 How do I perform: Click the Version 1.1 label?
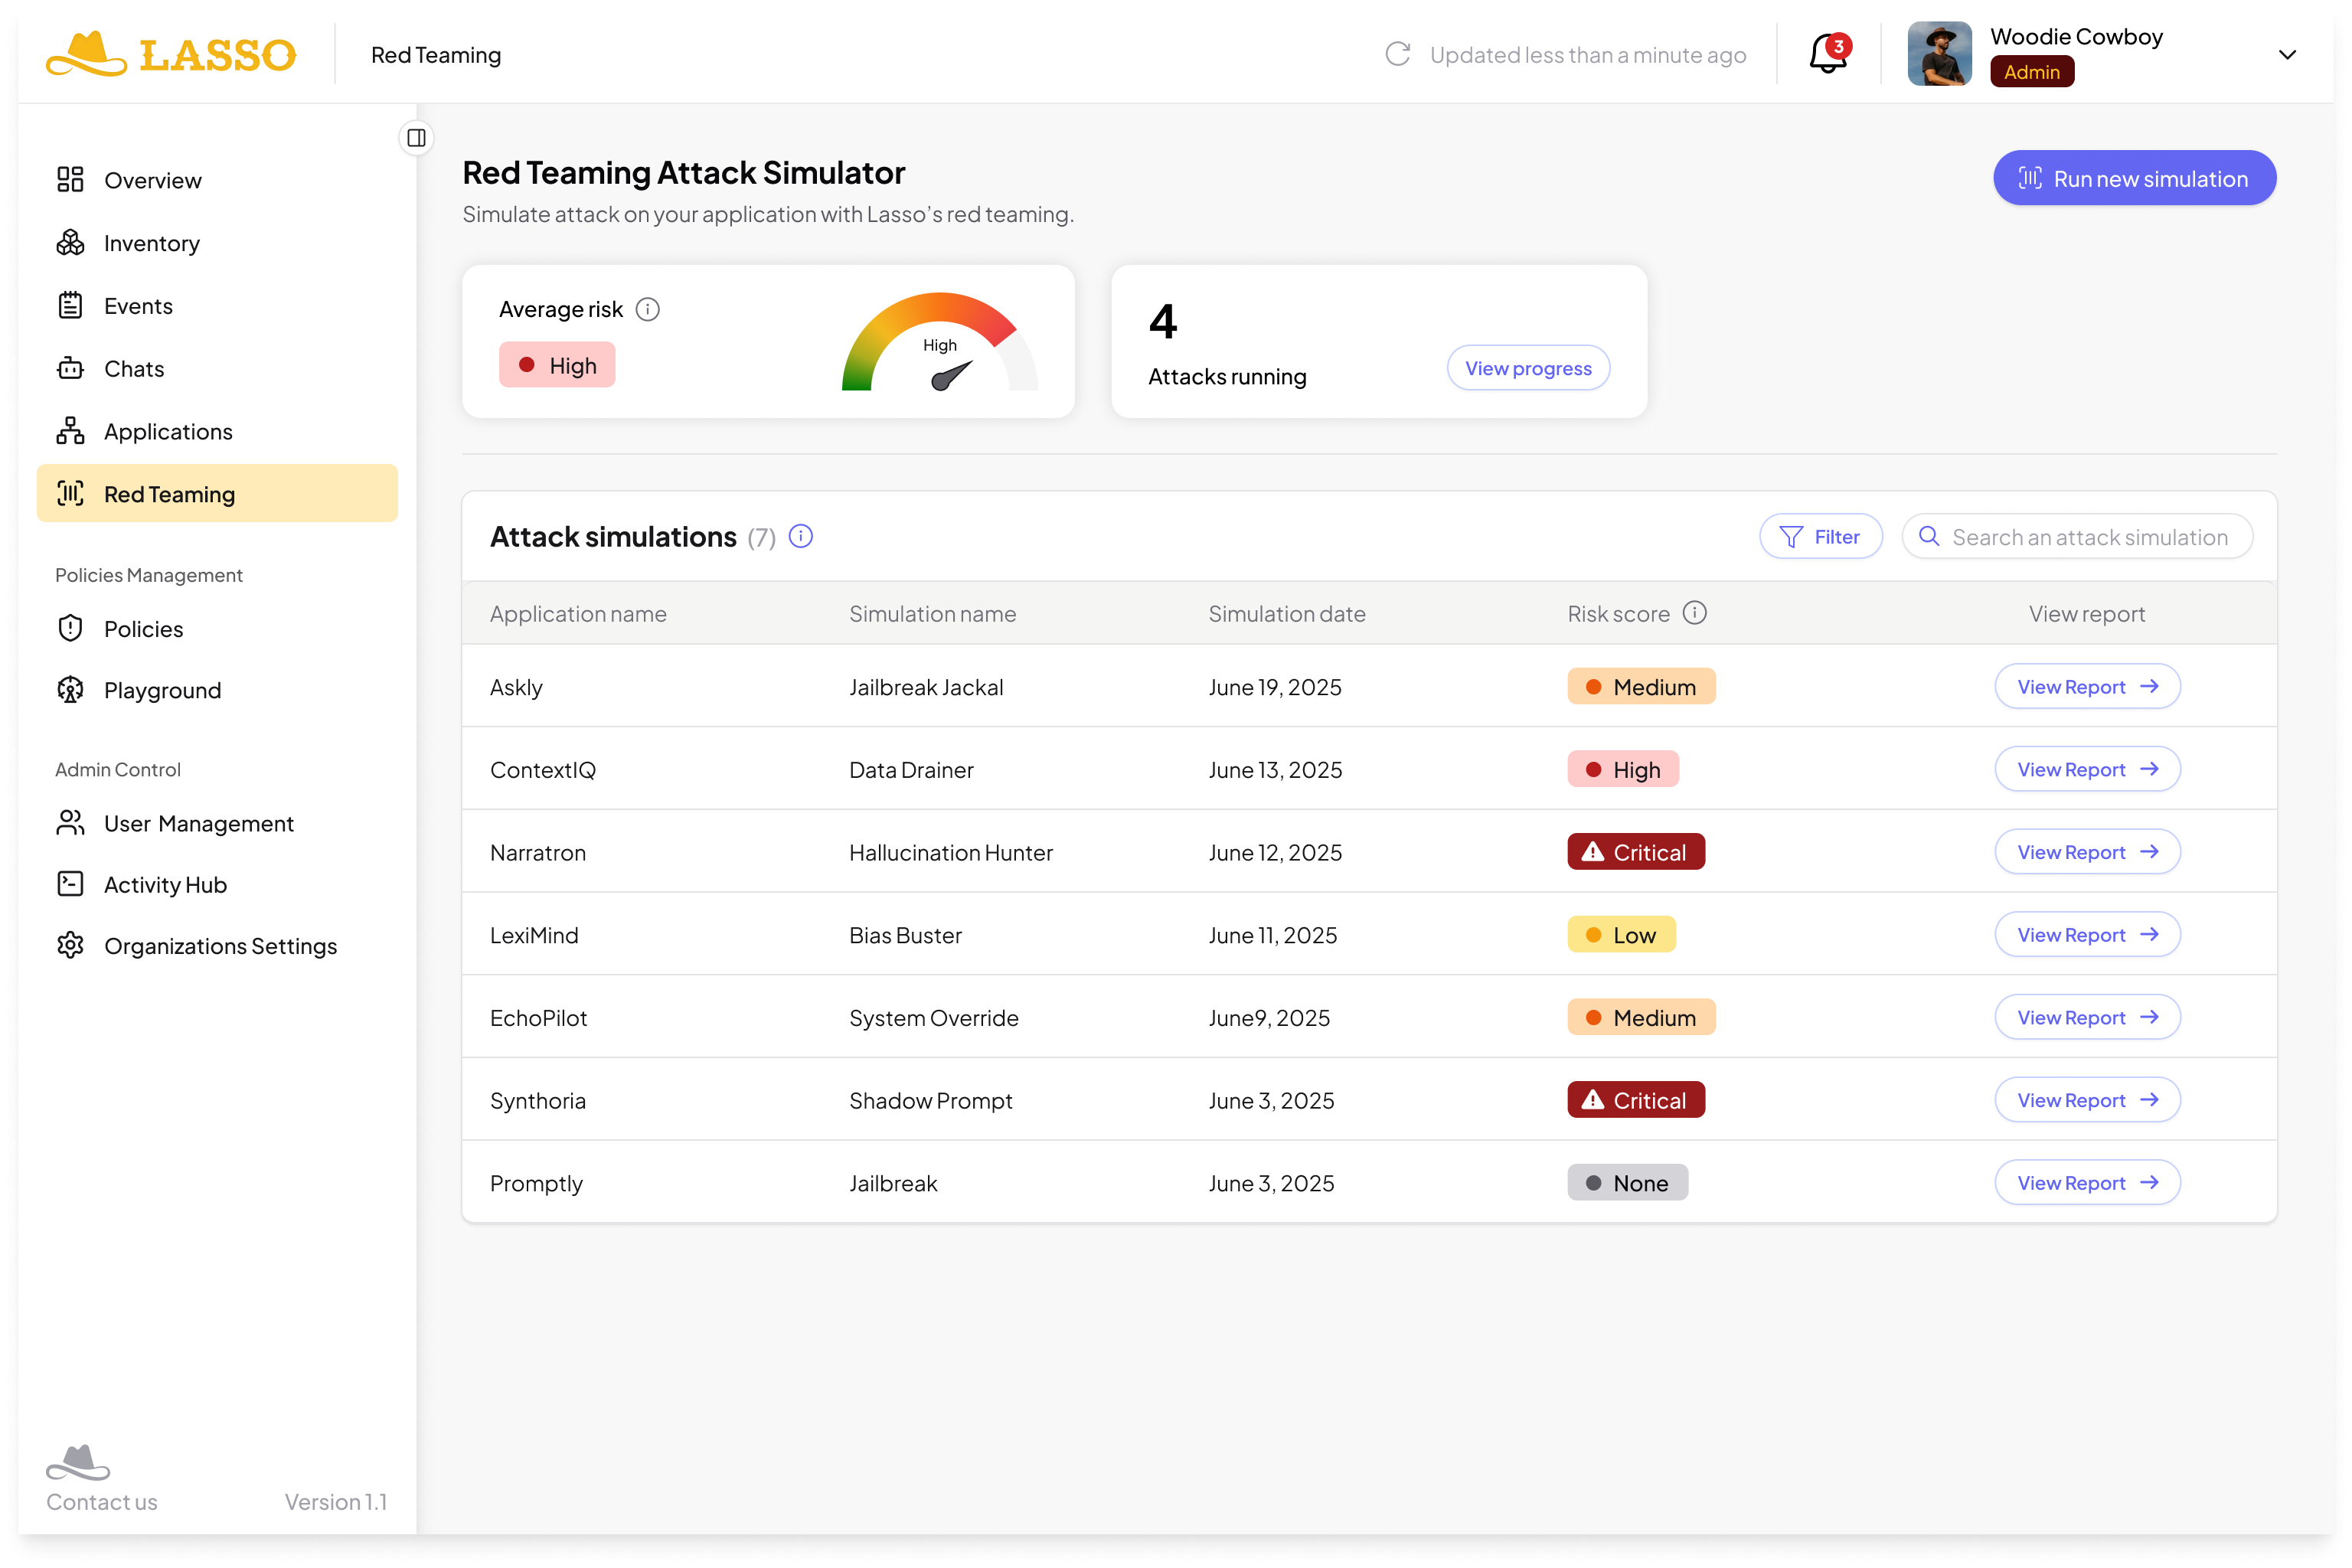(336, 1502)
